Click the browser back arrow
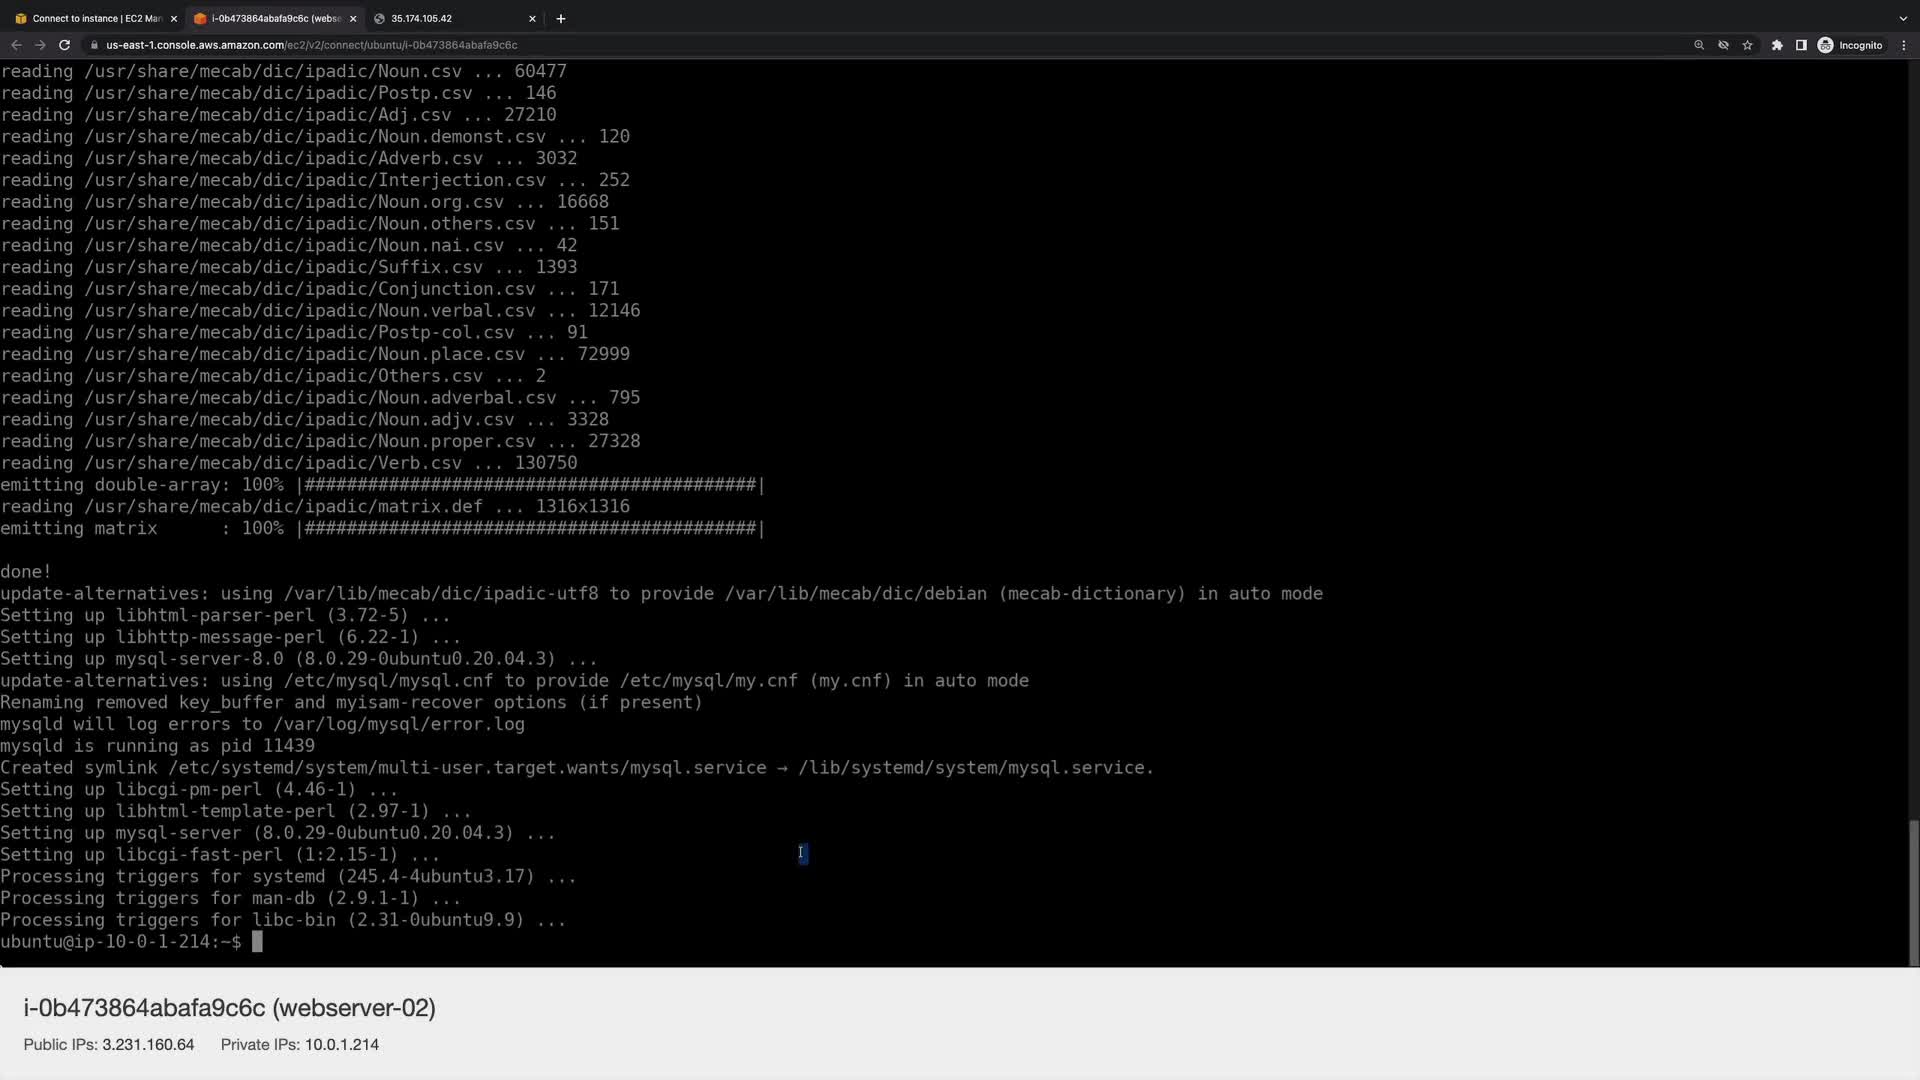The image size is (1920, 1080). click(x=16, y=45)
